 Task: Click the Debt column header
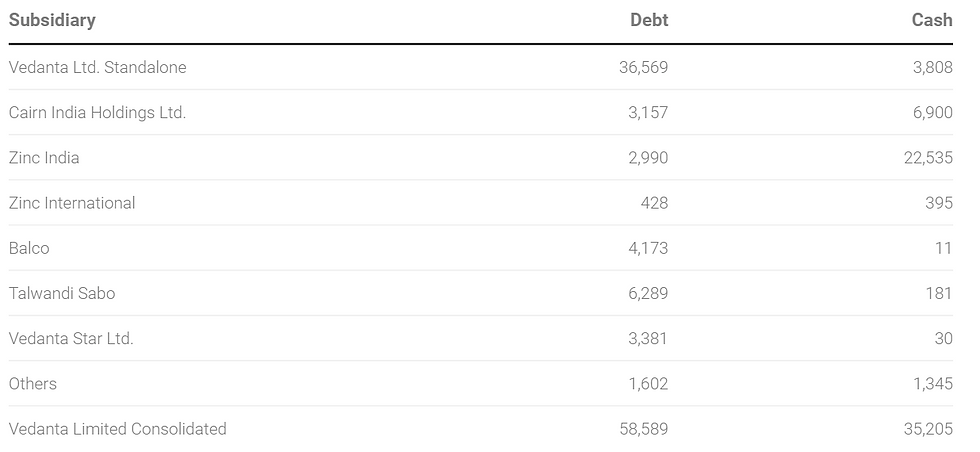click(649, 20)
